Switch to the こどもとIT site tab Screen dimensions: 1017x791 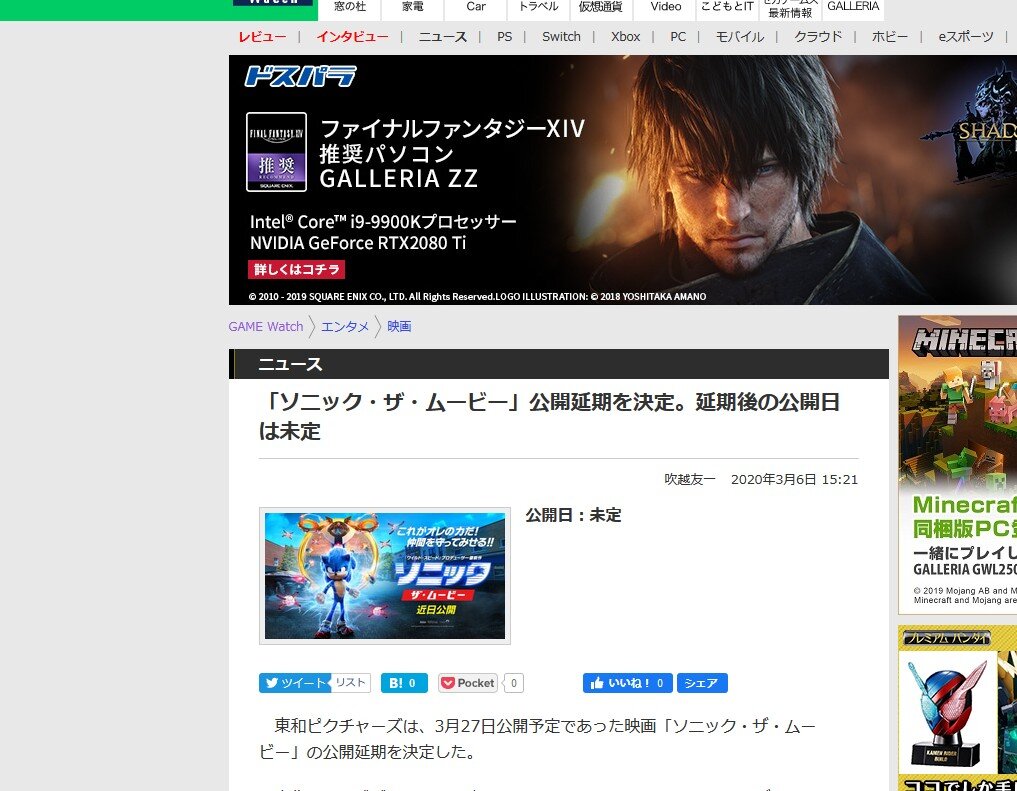pos(727,8)
